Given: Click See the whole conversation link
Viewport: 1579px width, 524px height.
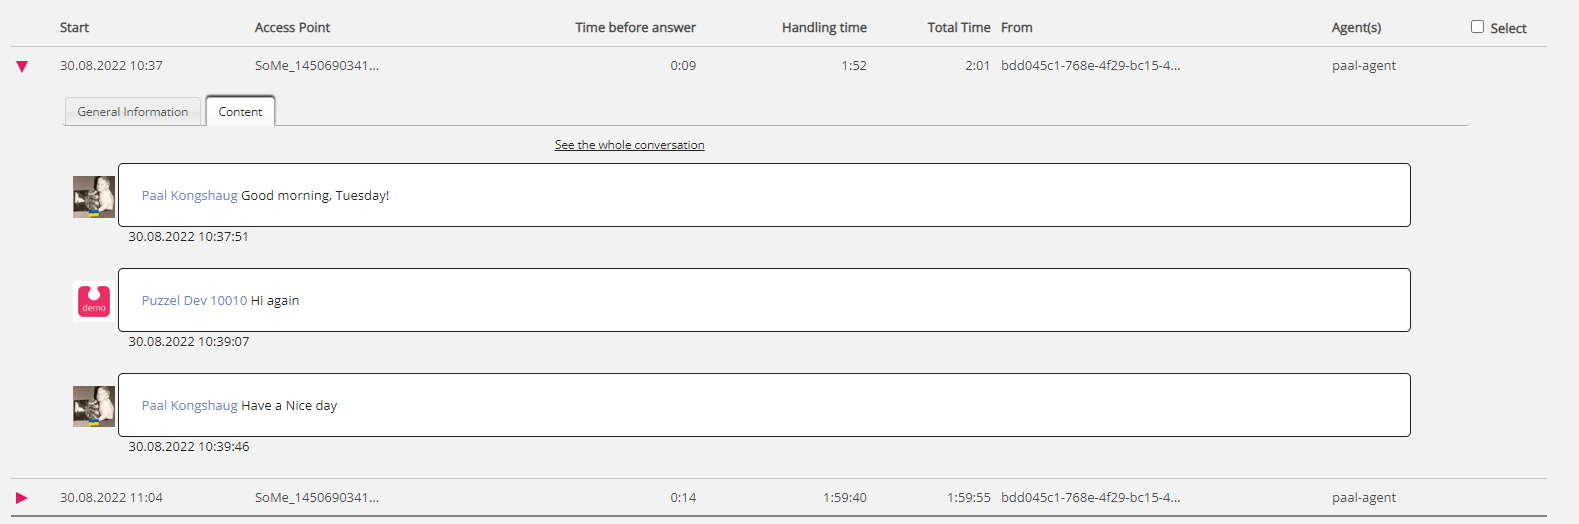Looking at the screenshot, I should [x=629, y=145].
